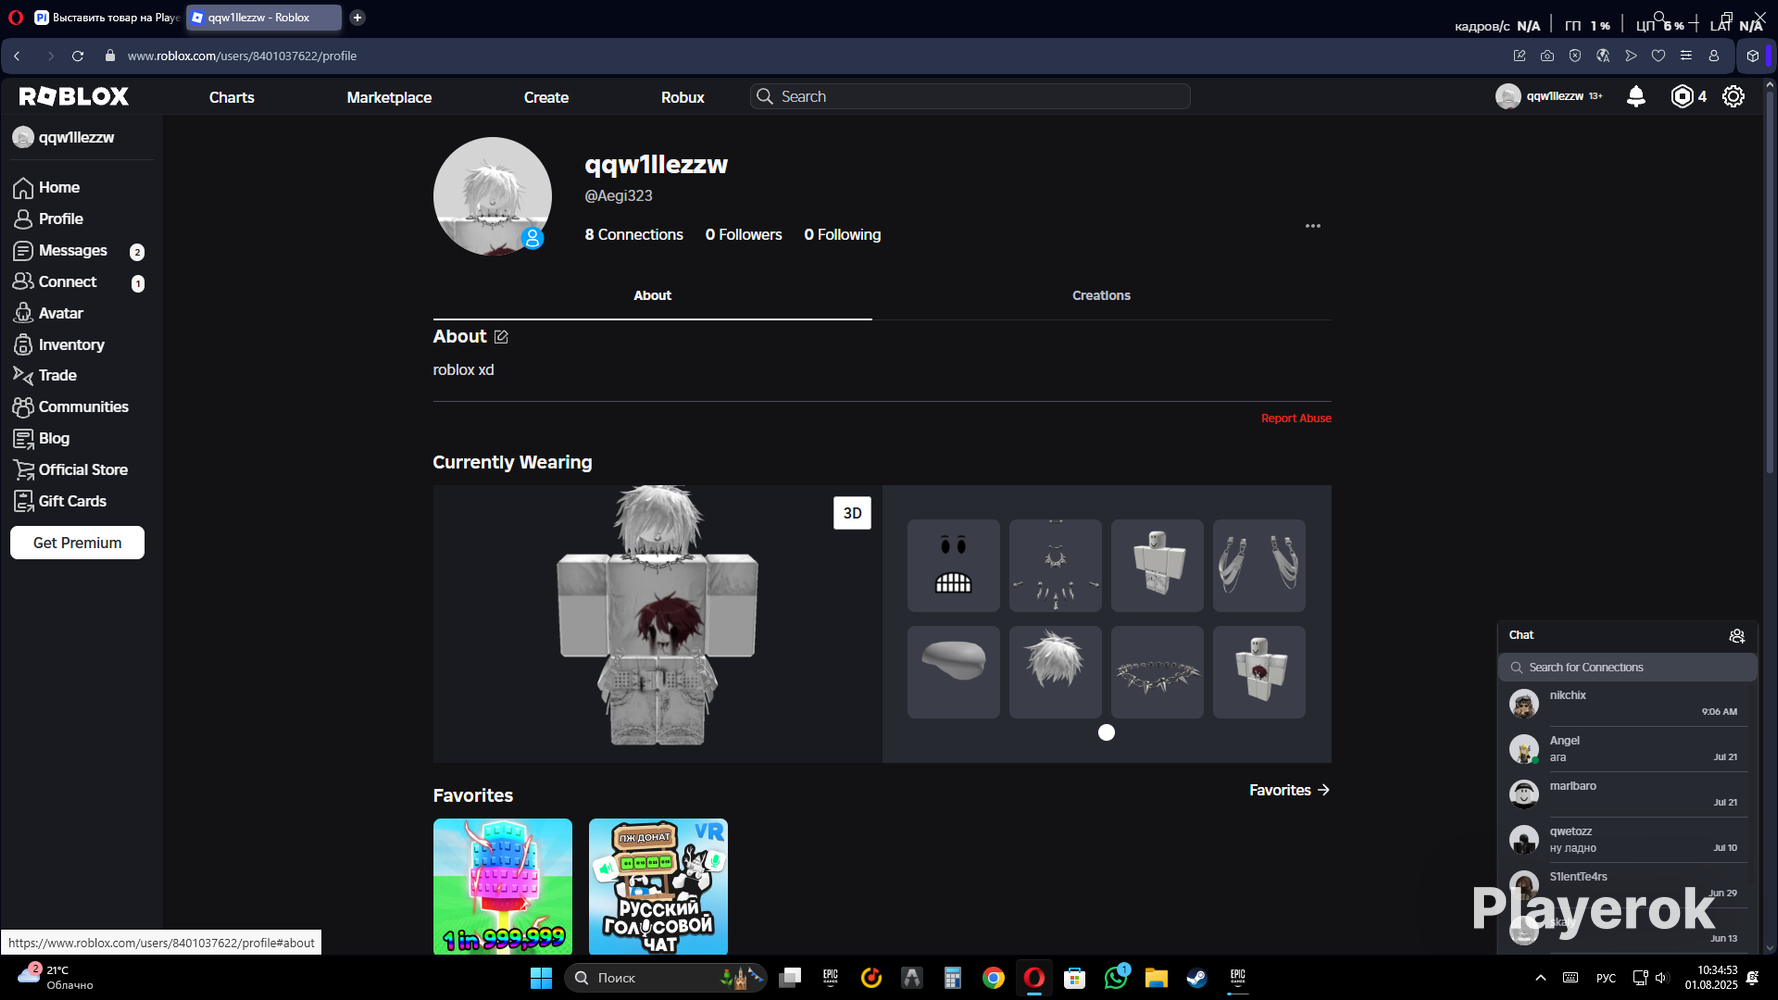Open the spiked choker collar thumbnail

point(1157,672)
